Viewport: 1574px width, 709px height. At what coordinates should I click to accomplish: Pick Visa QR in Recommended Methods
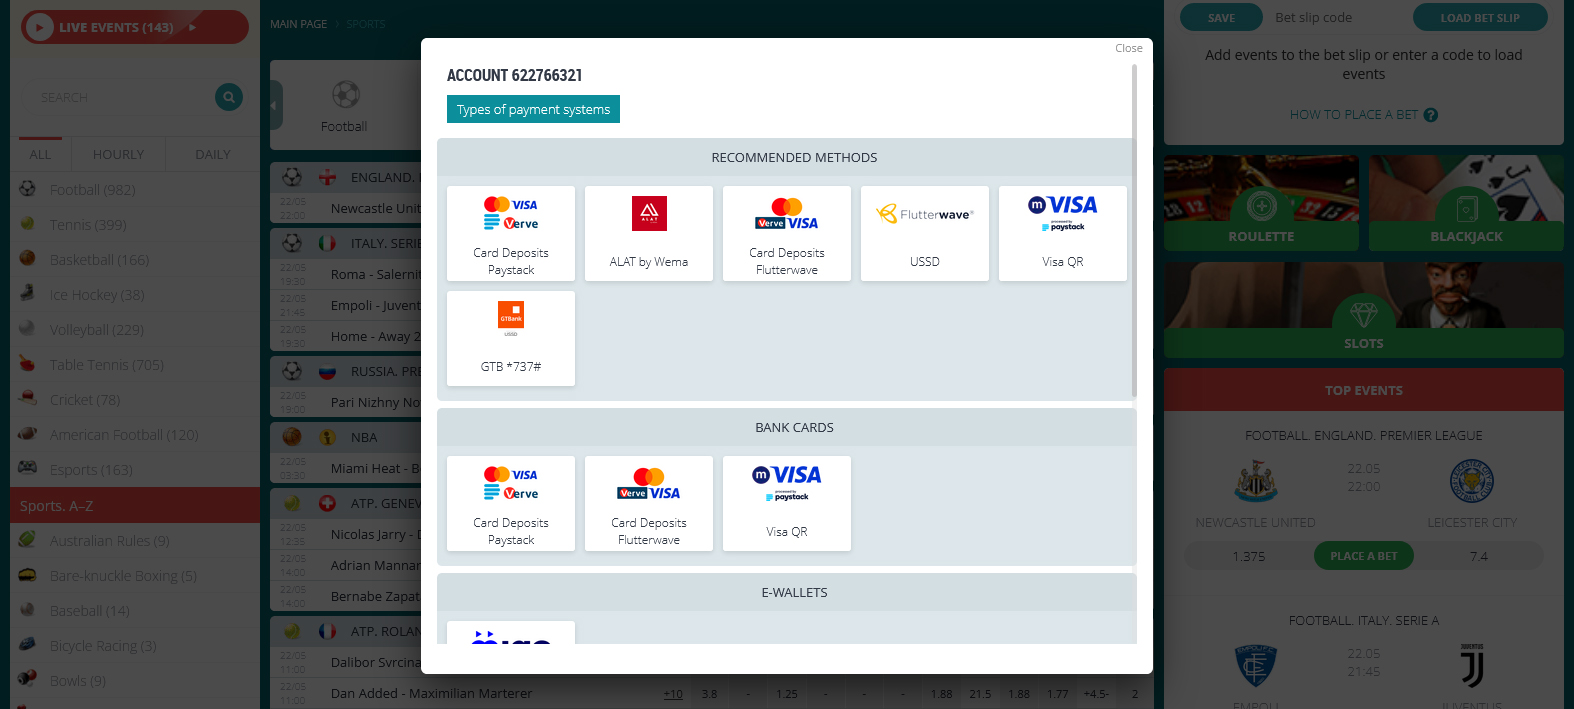pos(1063,233)
